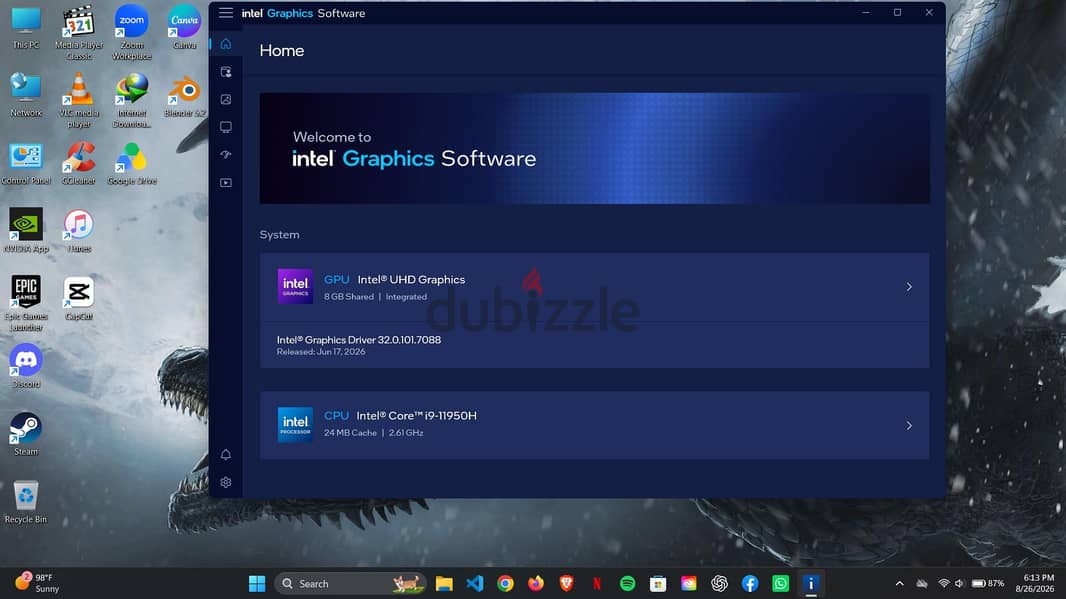Open battery 87% tray indicator
The height and width of the screenshot is (599, 1066).
tap(988, 583)
